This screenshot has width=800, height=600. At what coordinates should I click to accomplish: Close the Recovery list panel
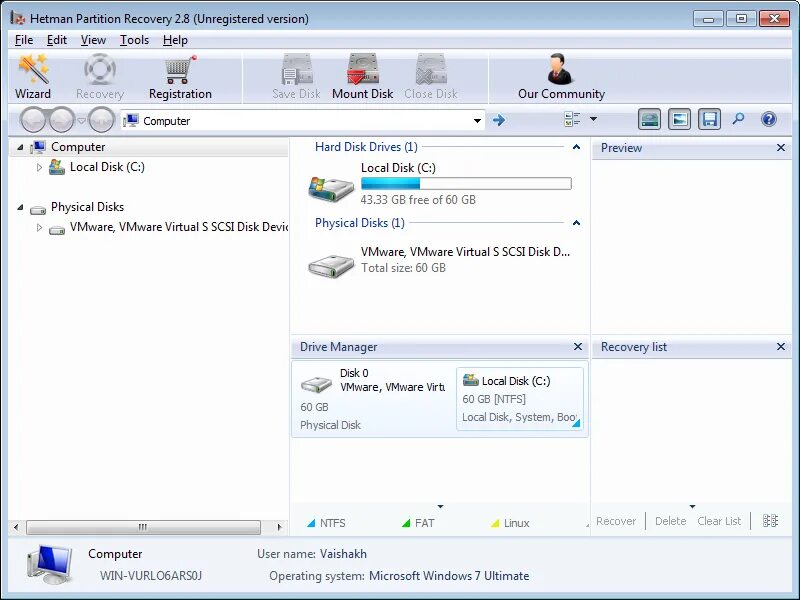(x=781, y=346)
